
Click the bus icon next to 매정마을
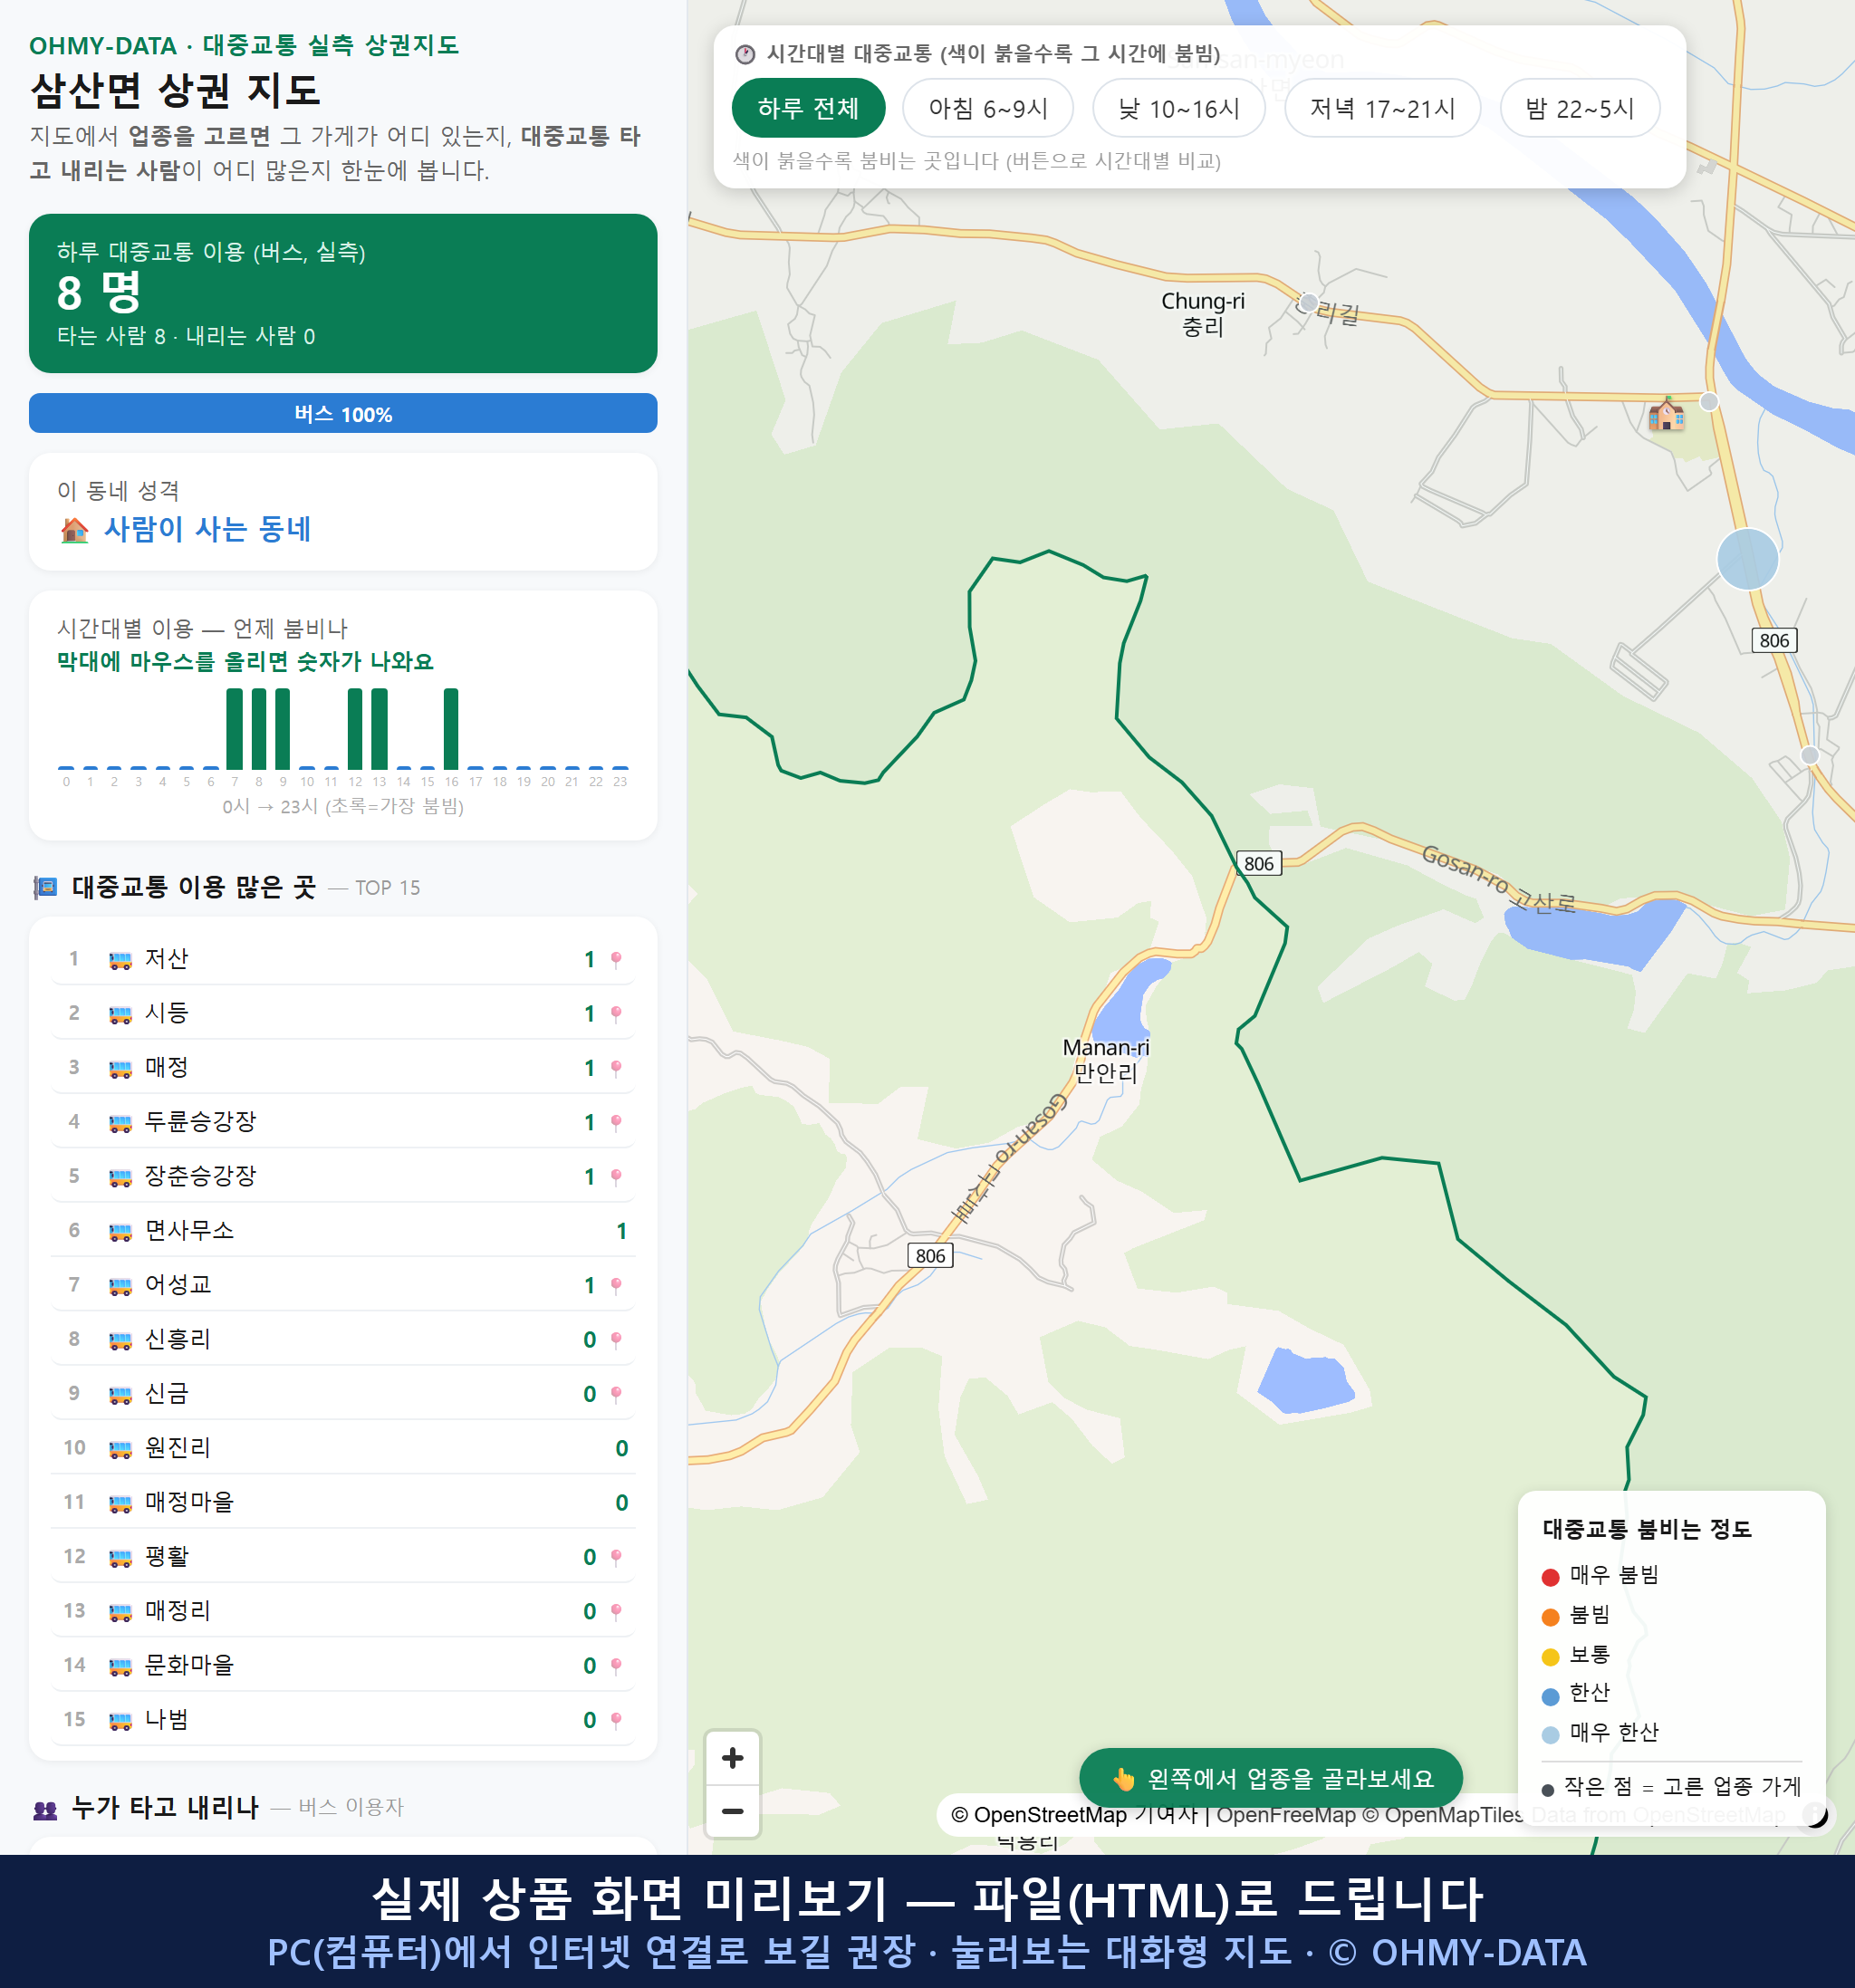tap(120, 1503)
